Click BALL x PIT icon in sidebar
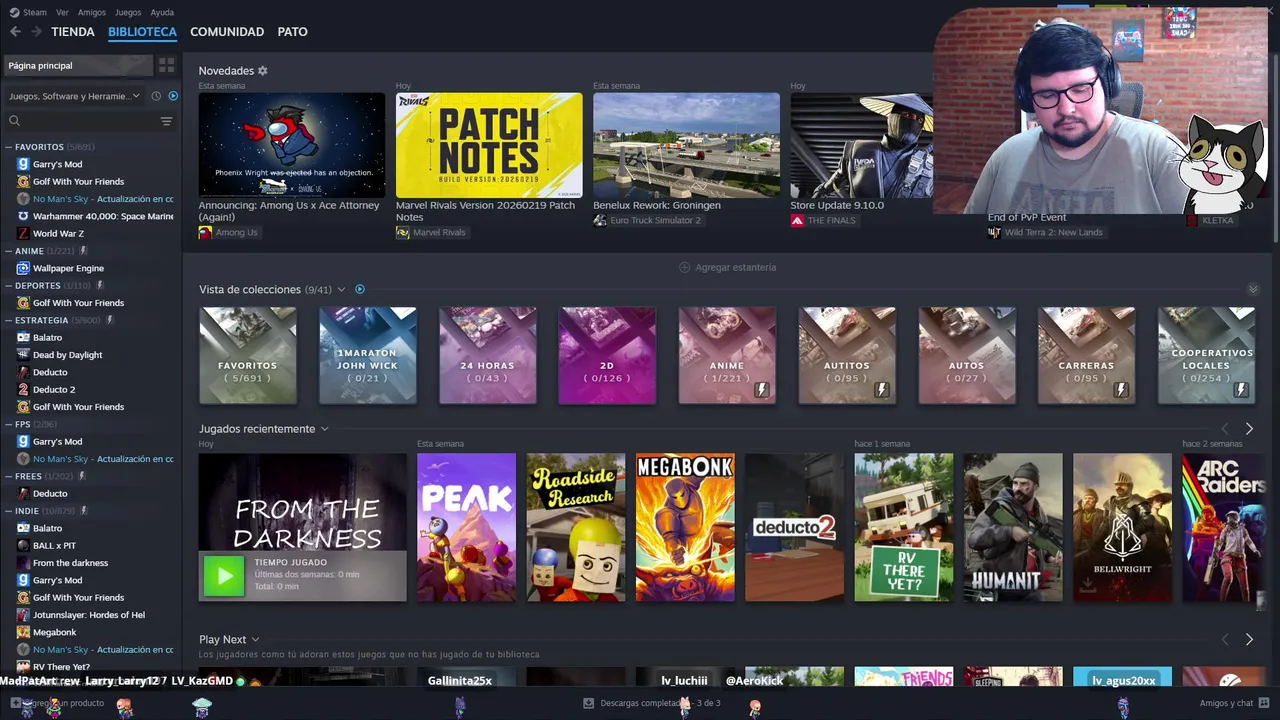Image resolution: width=1280 pixels, height=720 pixels. (x=23, y=545)
